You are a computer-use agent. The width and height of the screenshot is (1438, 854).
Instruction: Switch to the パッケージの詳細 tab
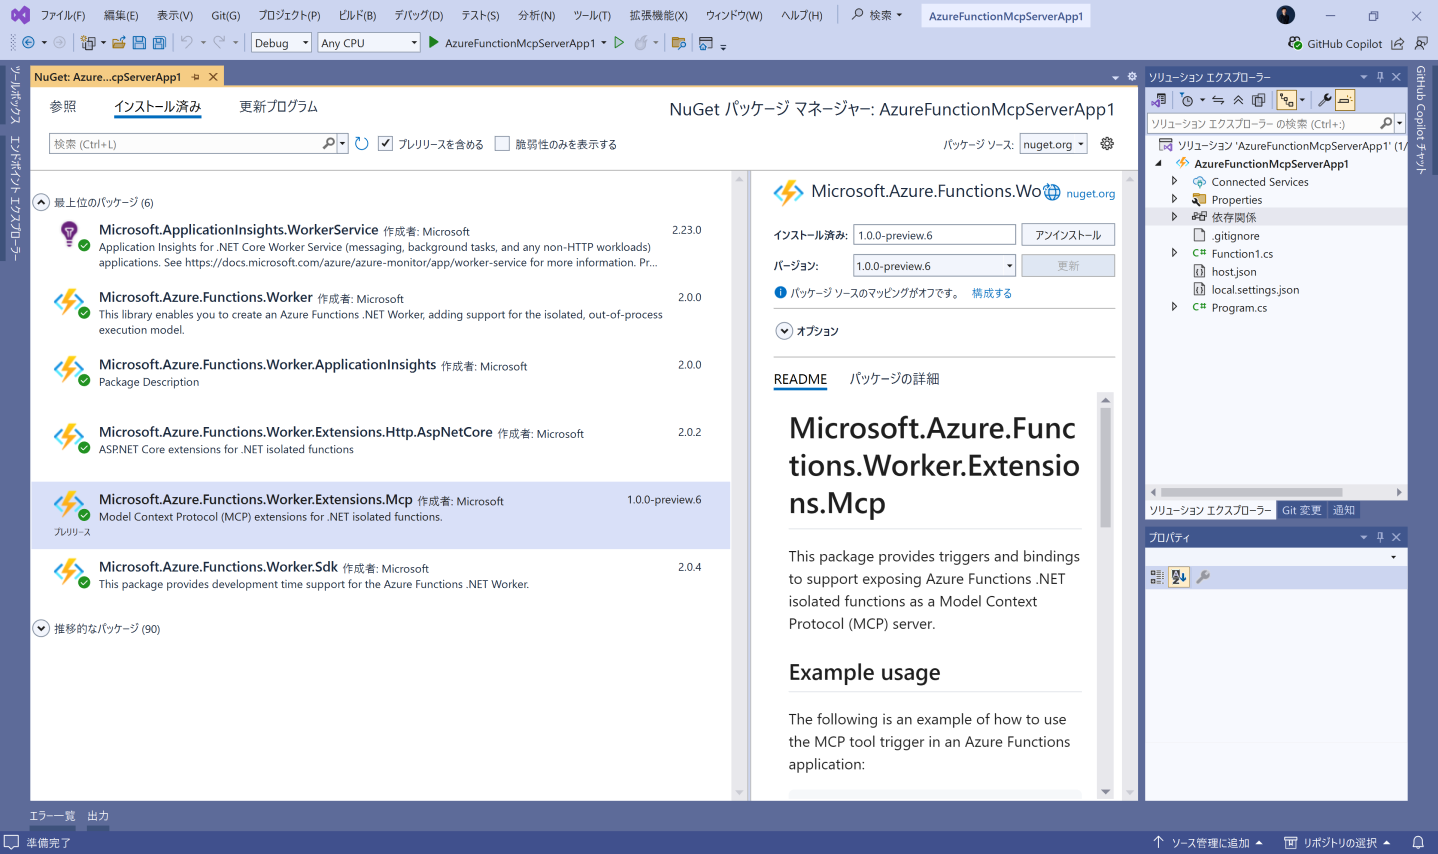pos(894,379)
